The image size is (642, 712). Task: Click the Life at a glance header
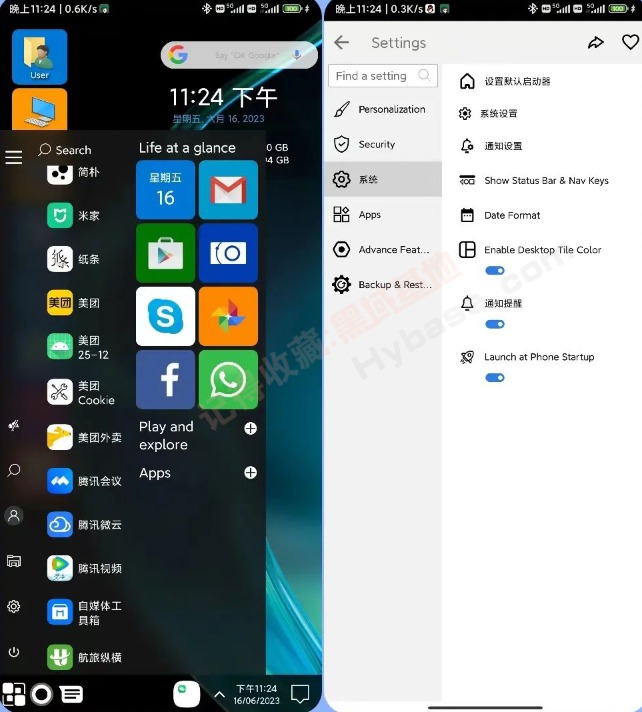pyautogui.click(x=187, y=148)
